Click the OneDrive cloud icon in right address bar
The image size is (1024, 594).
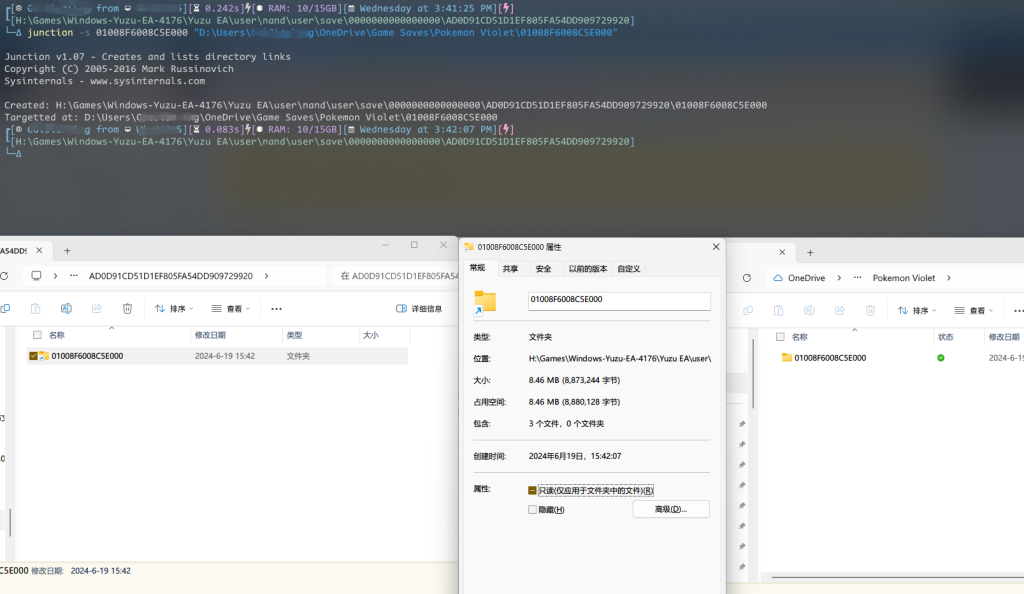point(778,278)
